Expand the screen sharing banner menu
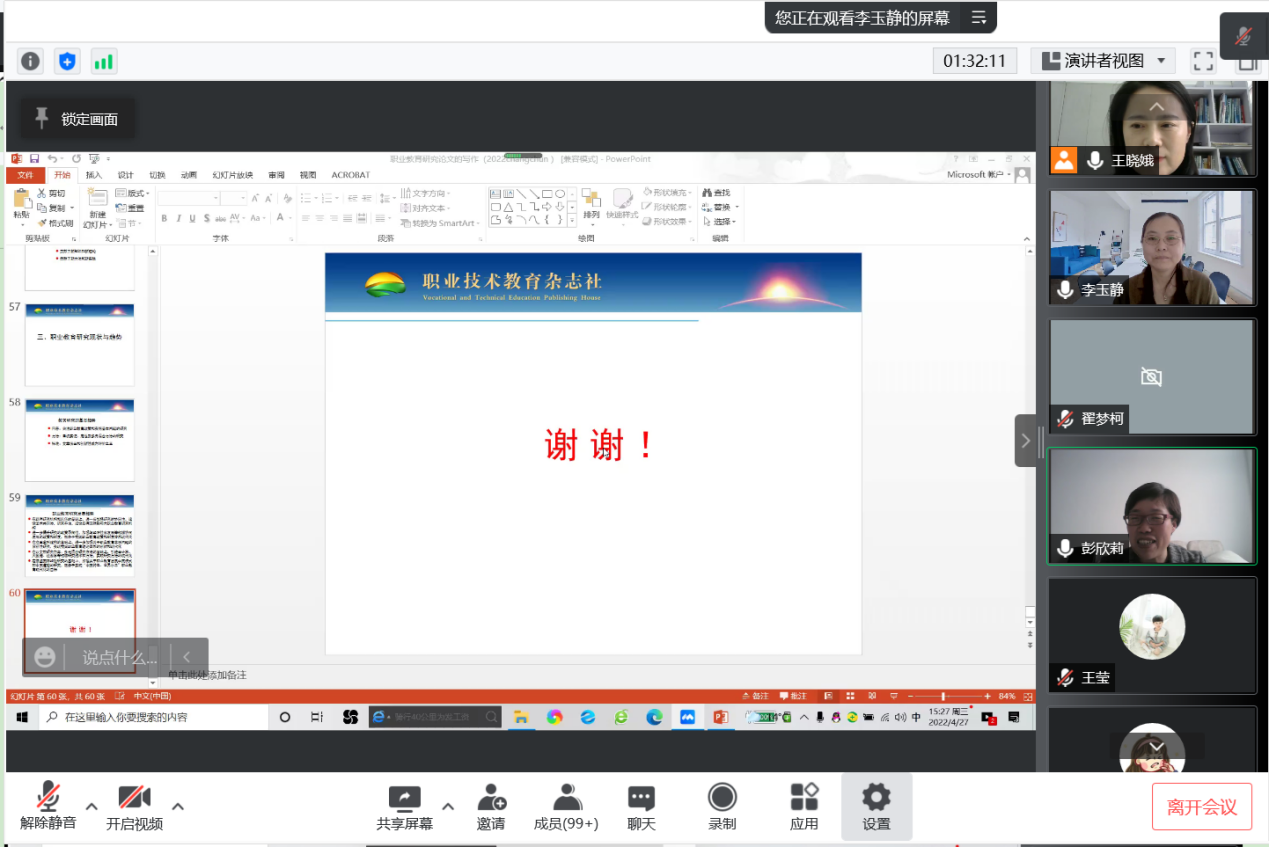Viewport: 1269px width, 847px height. pyautogui.click(x=978, y=17)
